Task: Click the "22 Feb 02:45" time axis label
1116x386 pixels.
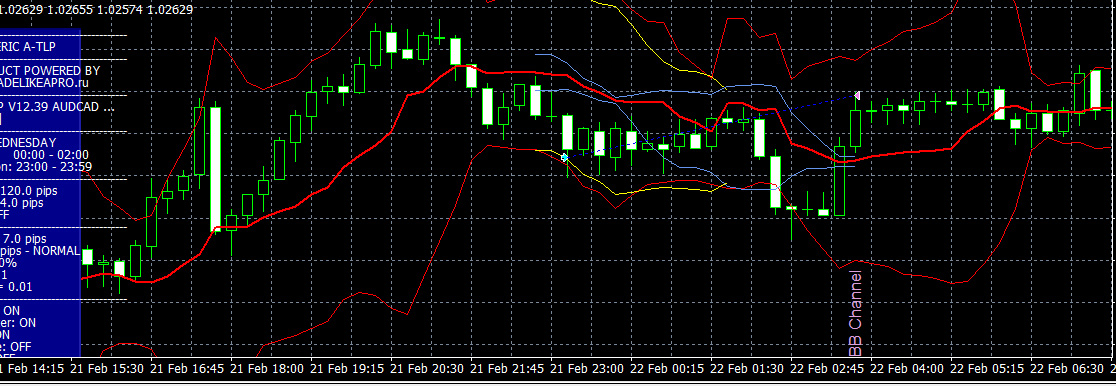Action: pyautogui.click(x=827, y=369)
